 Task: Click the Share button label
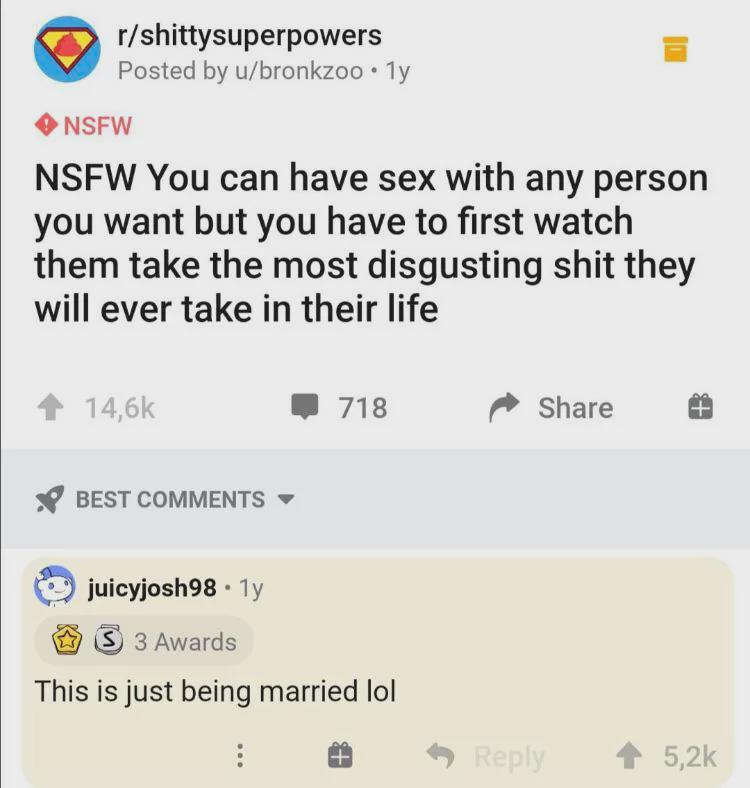(576, 407)
